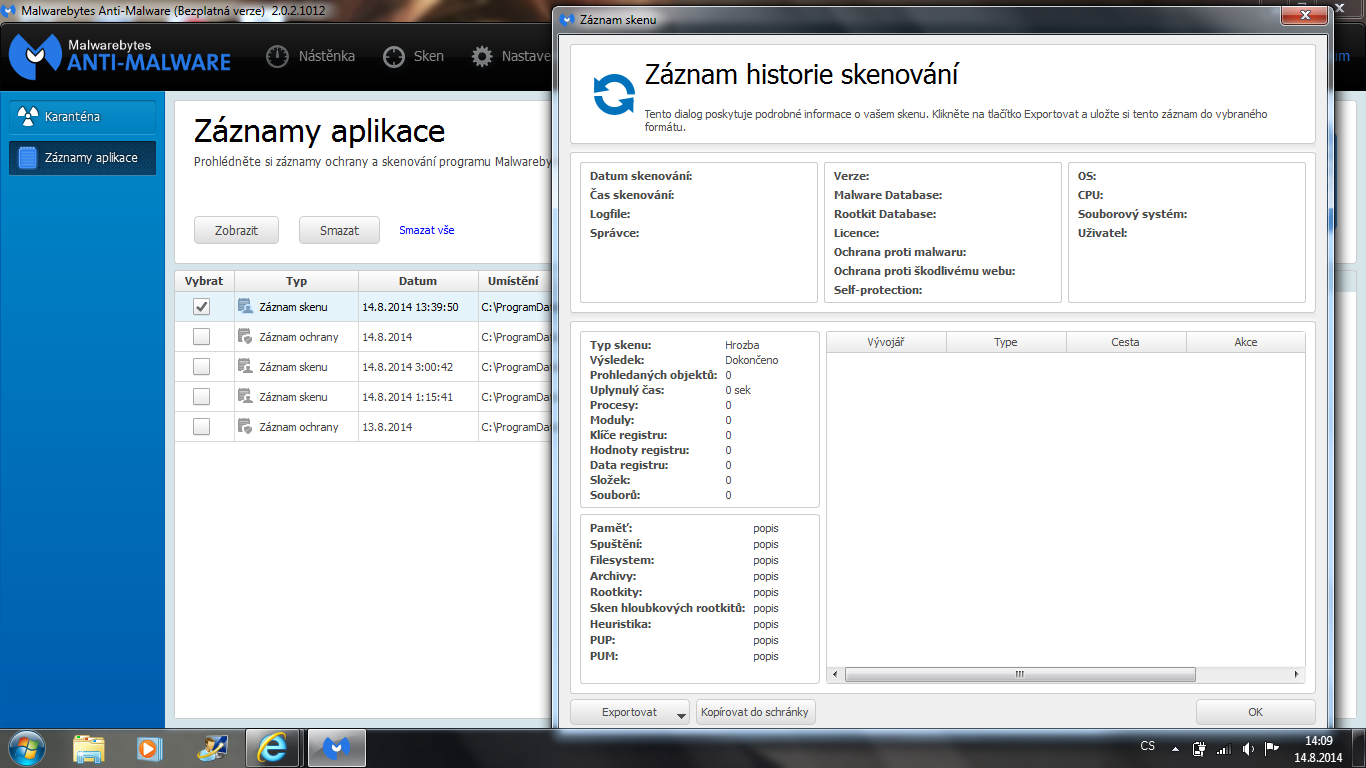Click the network signal tray icon
The height and width of the screenshot is (768, 1366).
tap(1224, 748)
